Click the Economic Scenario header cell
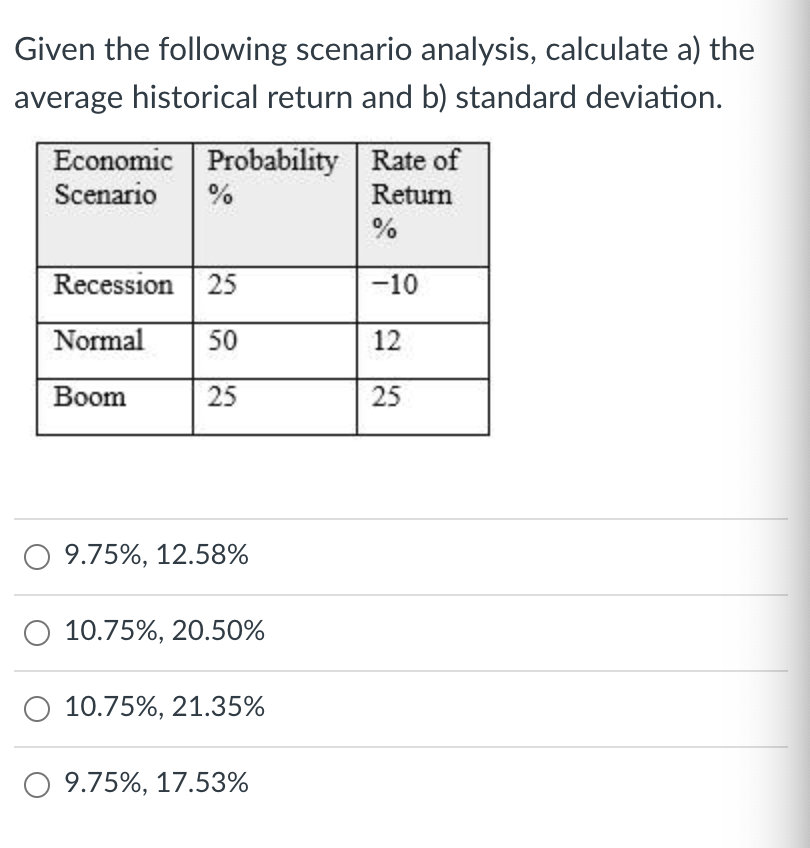The image size is (810, 848). click(114, 204)
